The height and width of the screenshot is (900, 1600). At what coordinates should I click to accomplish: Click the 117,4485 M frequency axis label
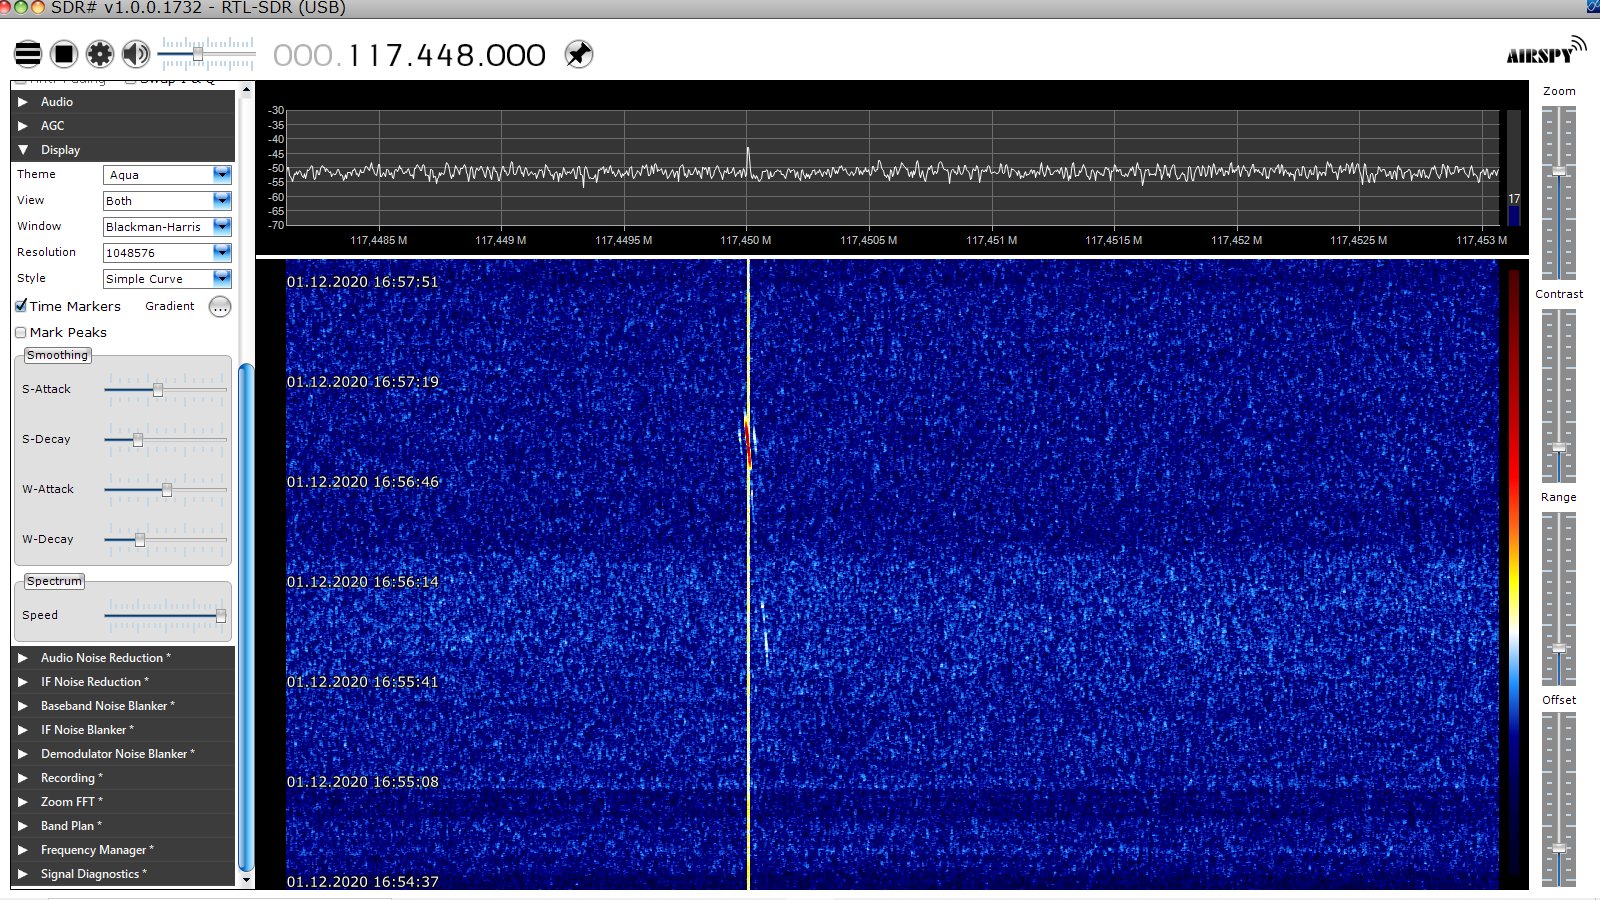[x=379, y=240]
